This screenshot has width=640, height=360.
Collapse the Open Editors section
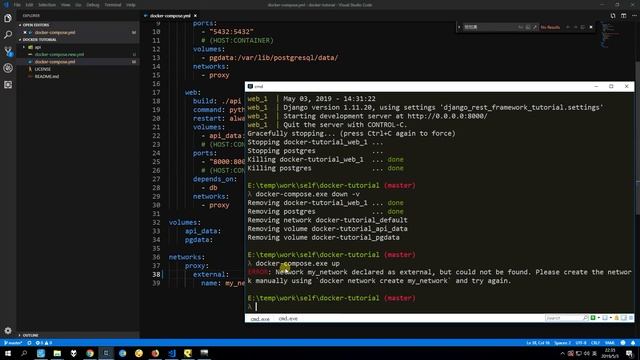(x=78, y=25)
